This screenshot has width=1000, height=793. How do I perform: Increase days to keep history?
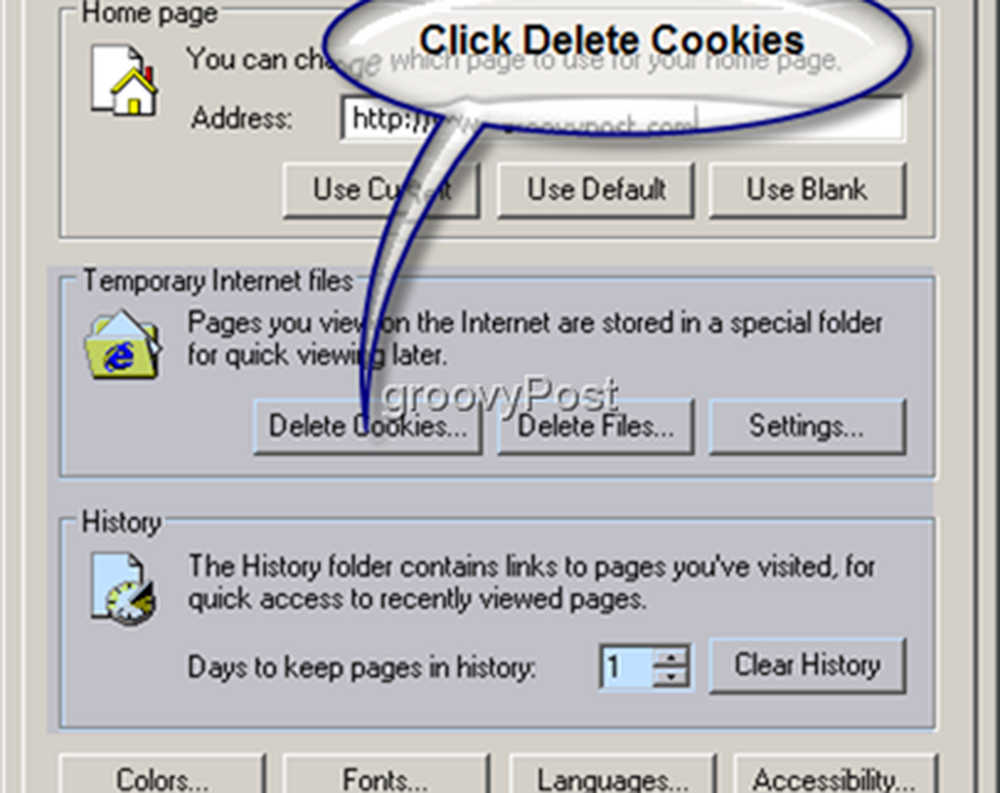pos(671,656)
